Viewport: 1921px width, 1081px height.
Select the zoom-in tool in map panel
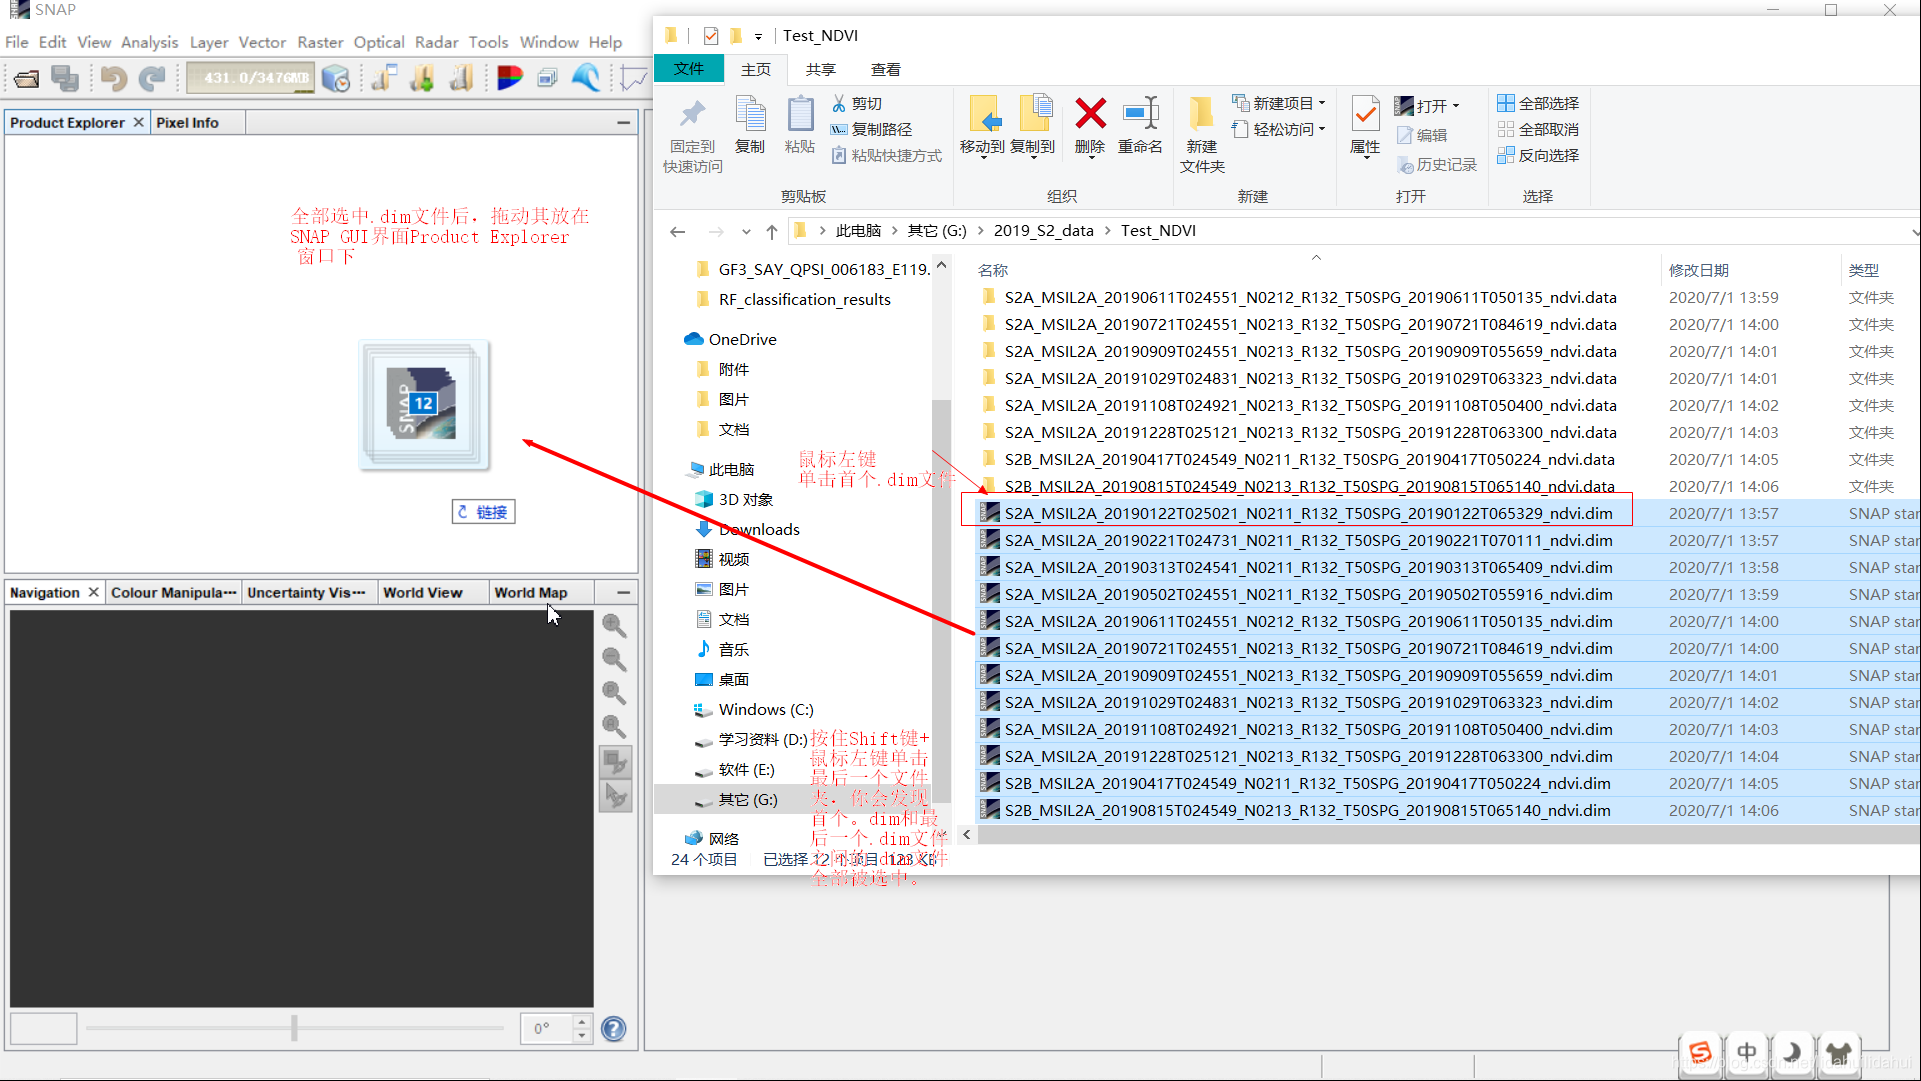614,624
